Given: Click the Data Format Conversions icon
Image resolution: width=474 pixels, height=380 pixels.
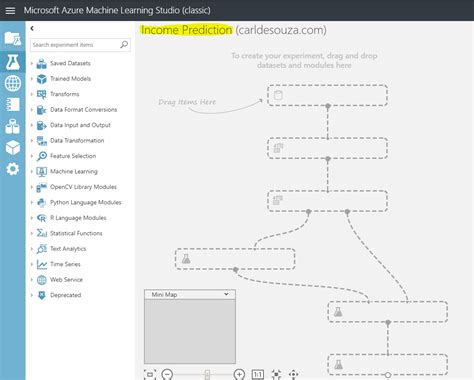Looking at the screenshot, I should click(41, 110).
